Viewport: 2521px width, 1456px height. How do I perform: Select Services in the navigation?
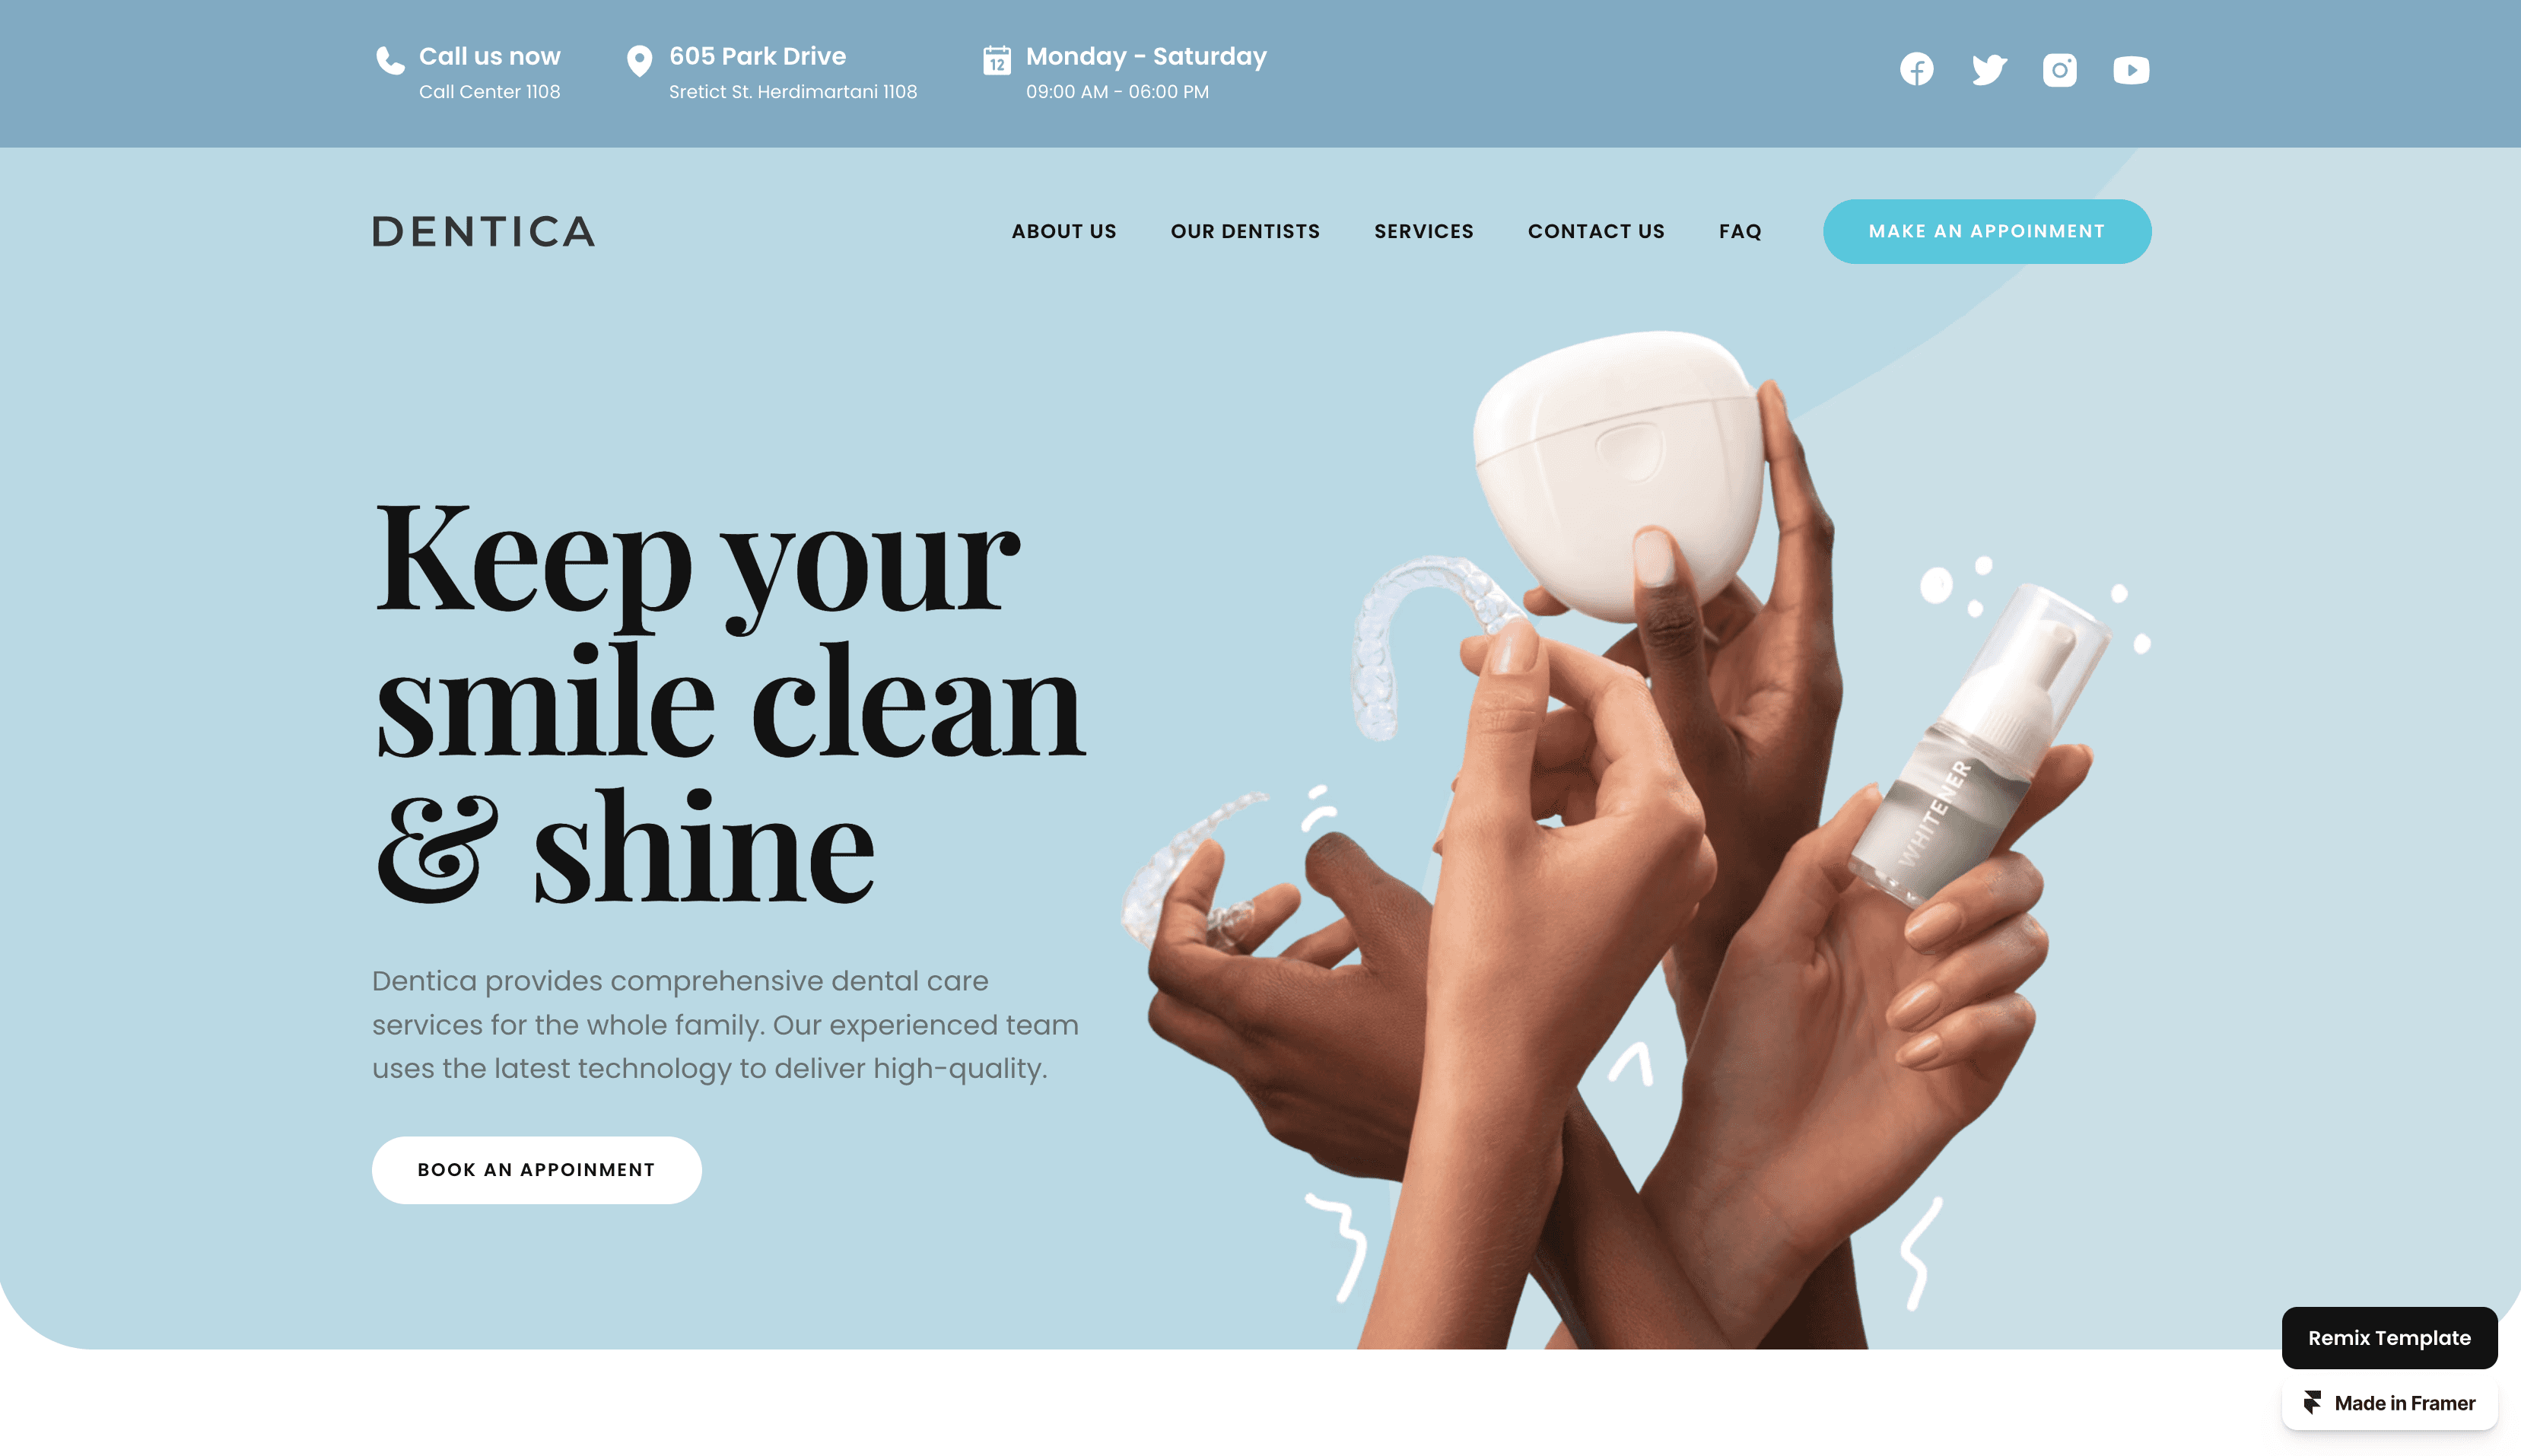pyautogui.click(x=1423, y=231)
